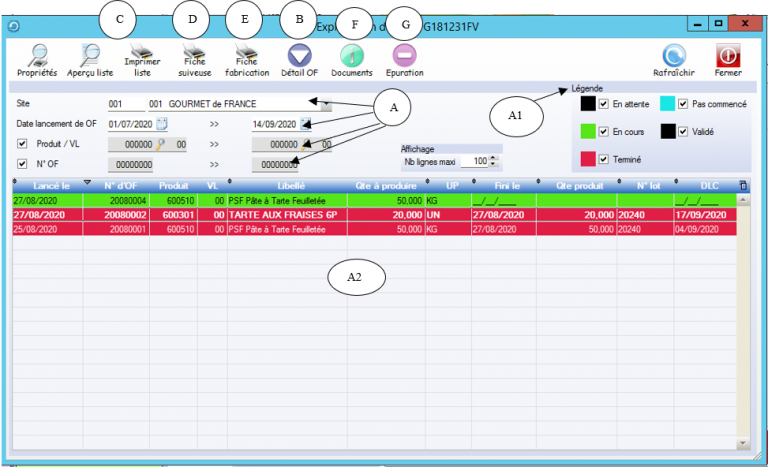Image resolution: width=768 pixels, height=467 pixels.
Task: Click the Rafraîchir refresh icon
Action: 674,55
